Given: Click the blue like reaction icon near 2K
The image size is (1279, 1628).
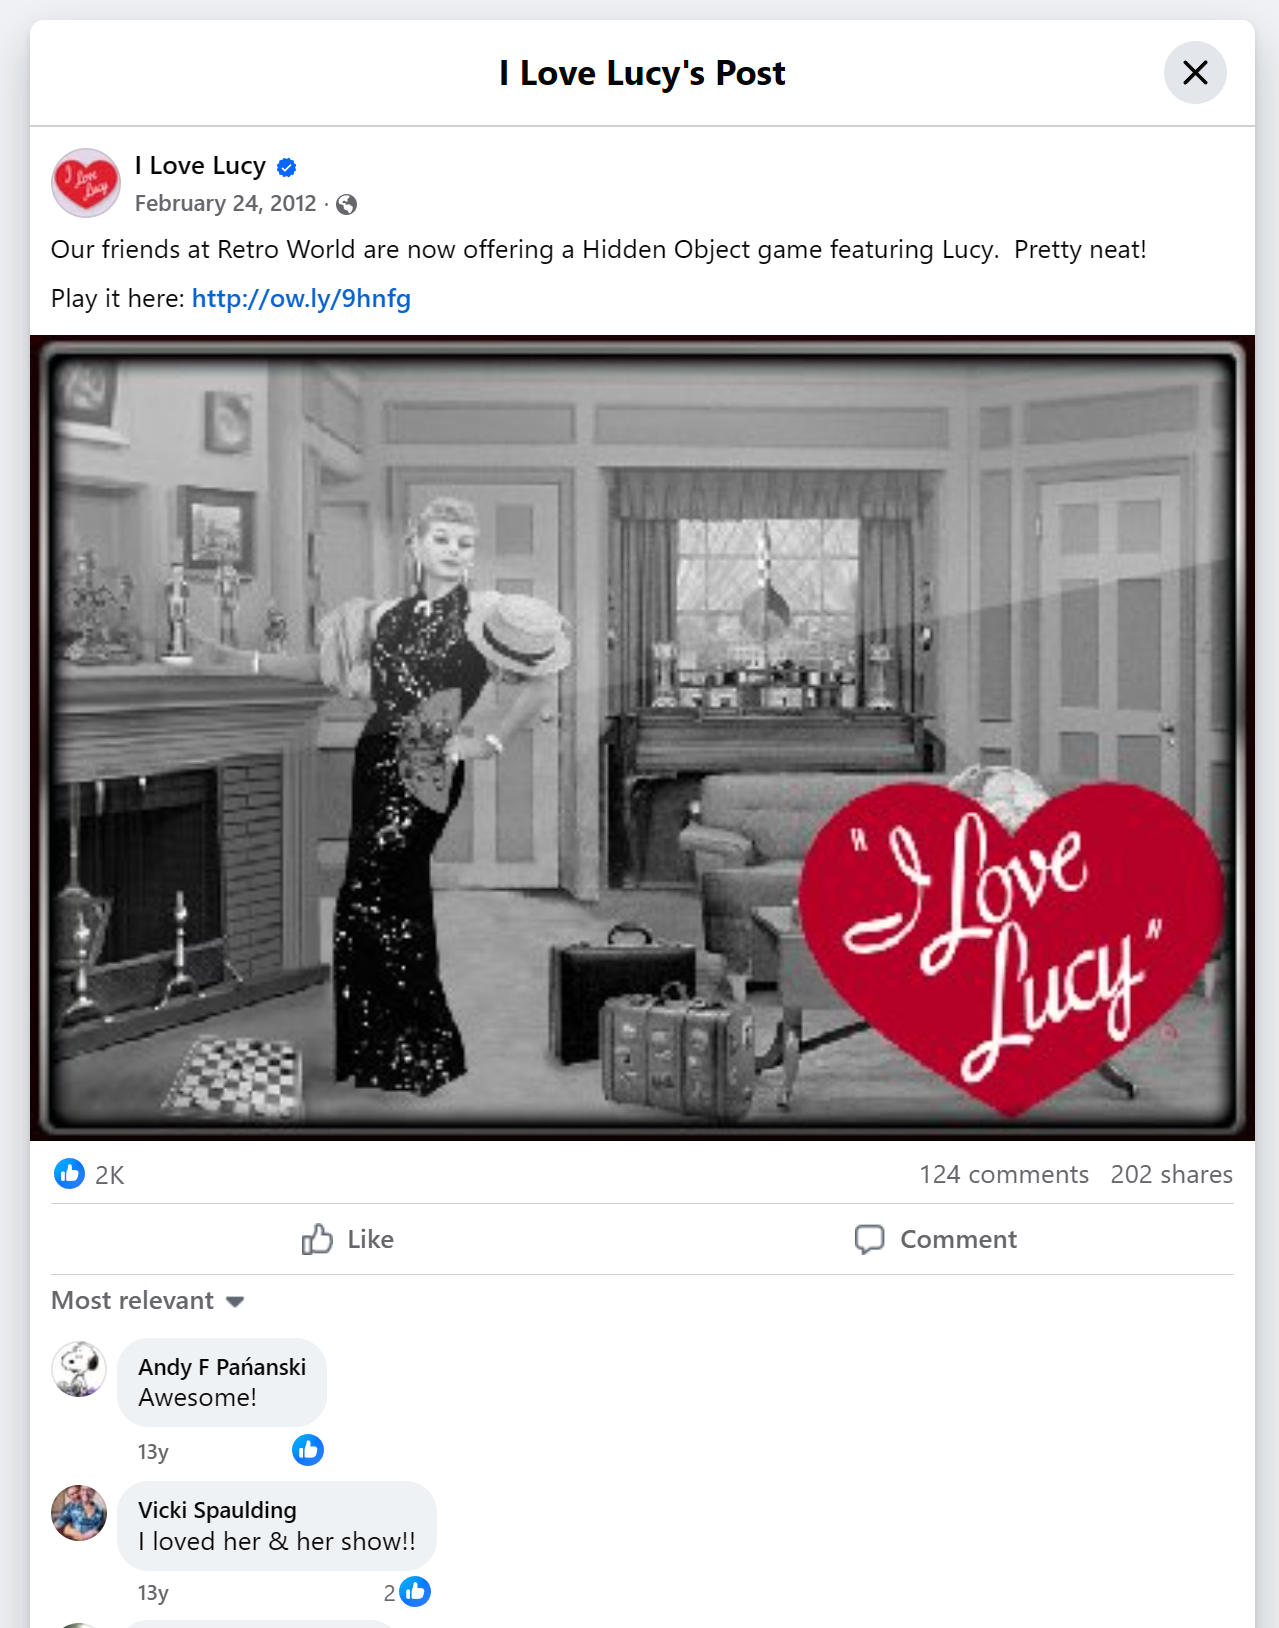Looking at the screenshot, I should 69,1173.
